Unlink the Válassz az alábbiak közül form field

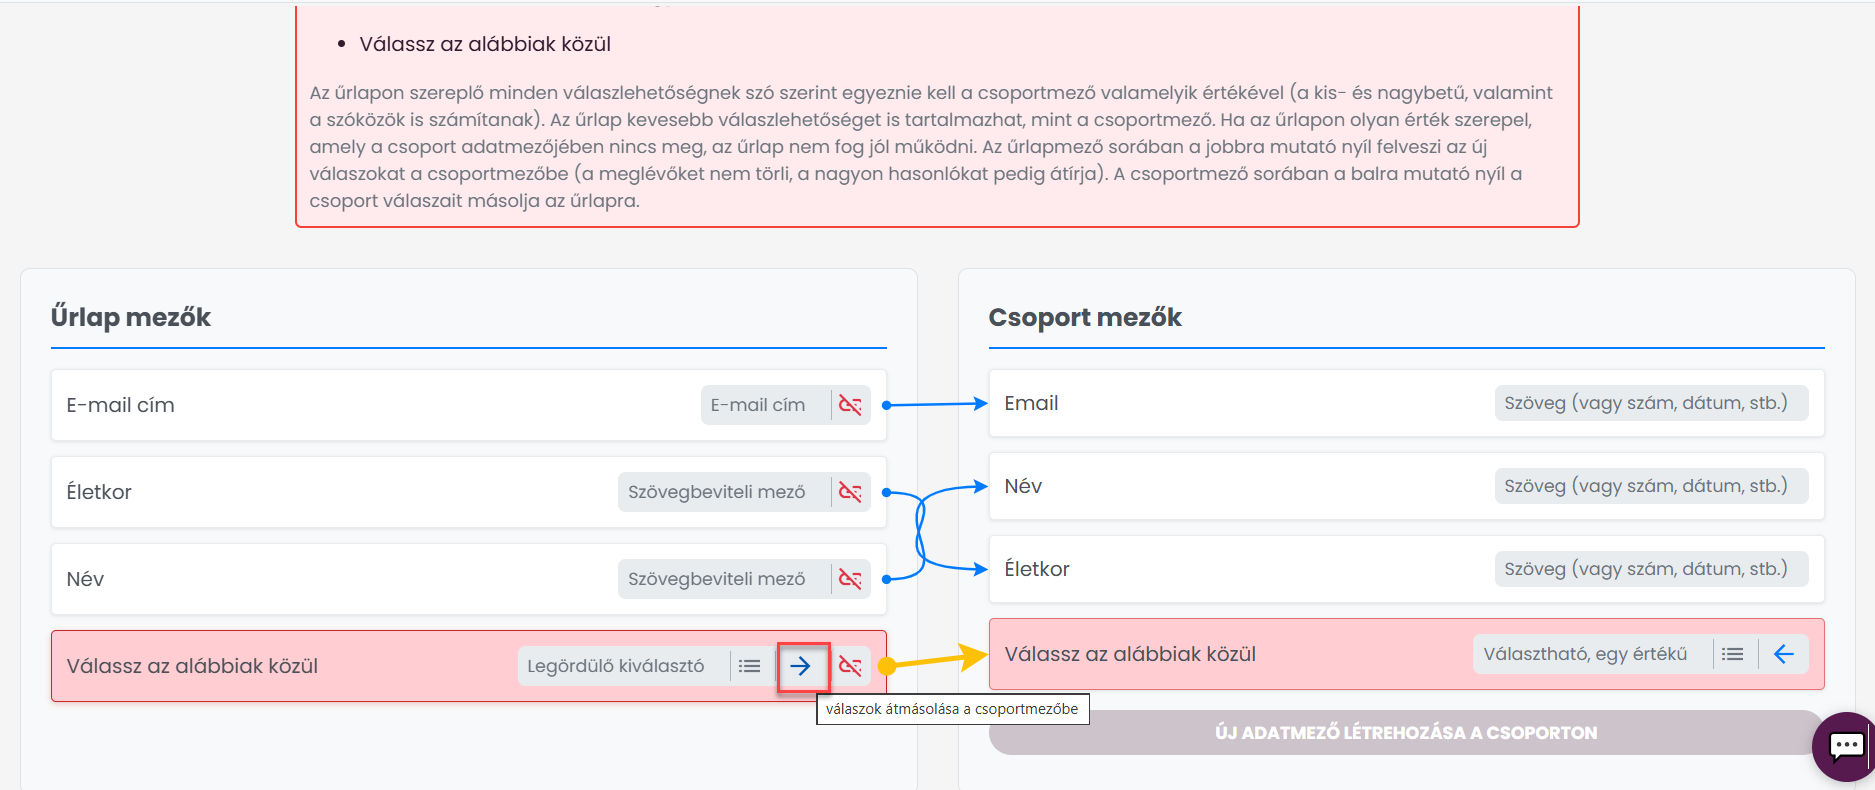pyautogui.click(x=850, y=666)
